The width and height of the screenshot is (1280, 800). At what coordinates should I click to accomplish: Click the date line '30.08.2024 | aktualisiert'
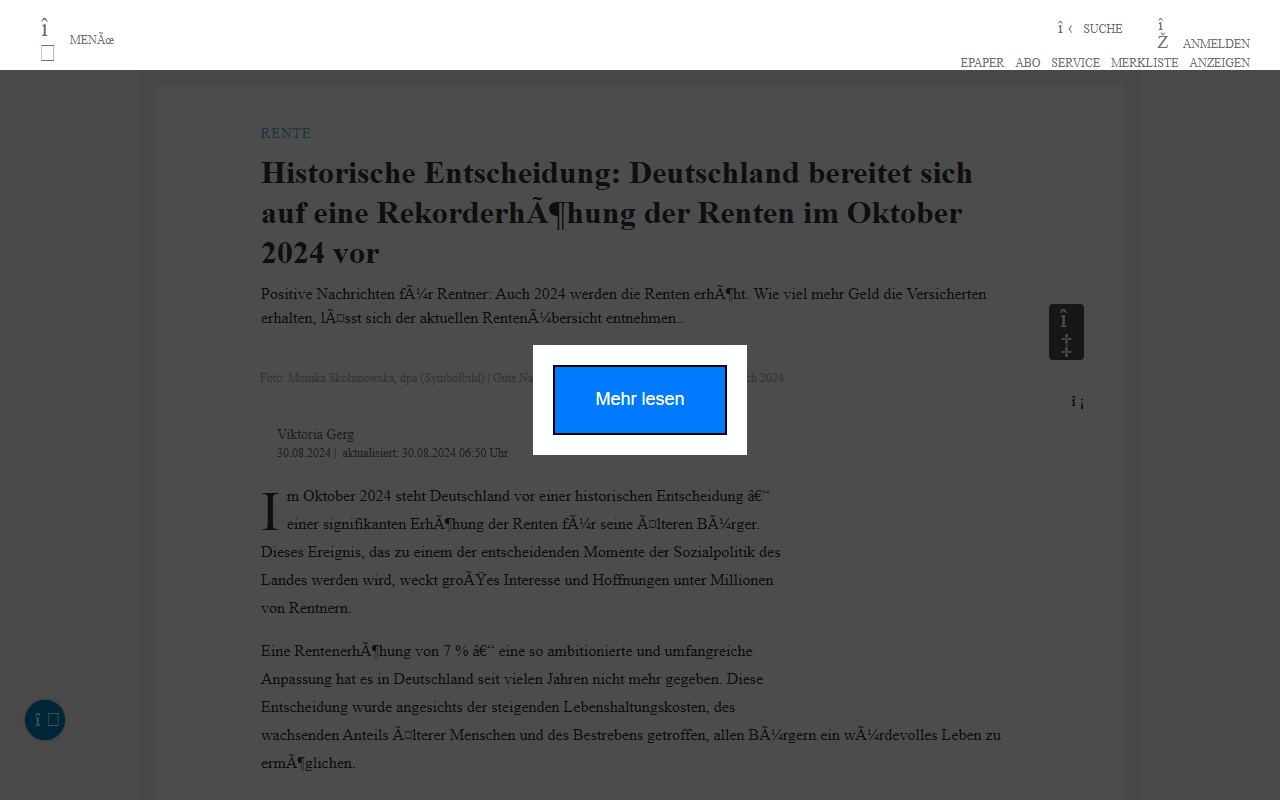[x=392, y=453]
